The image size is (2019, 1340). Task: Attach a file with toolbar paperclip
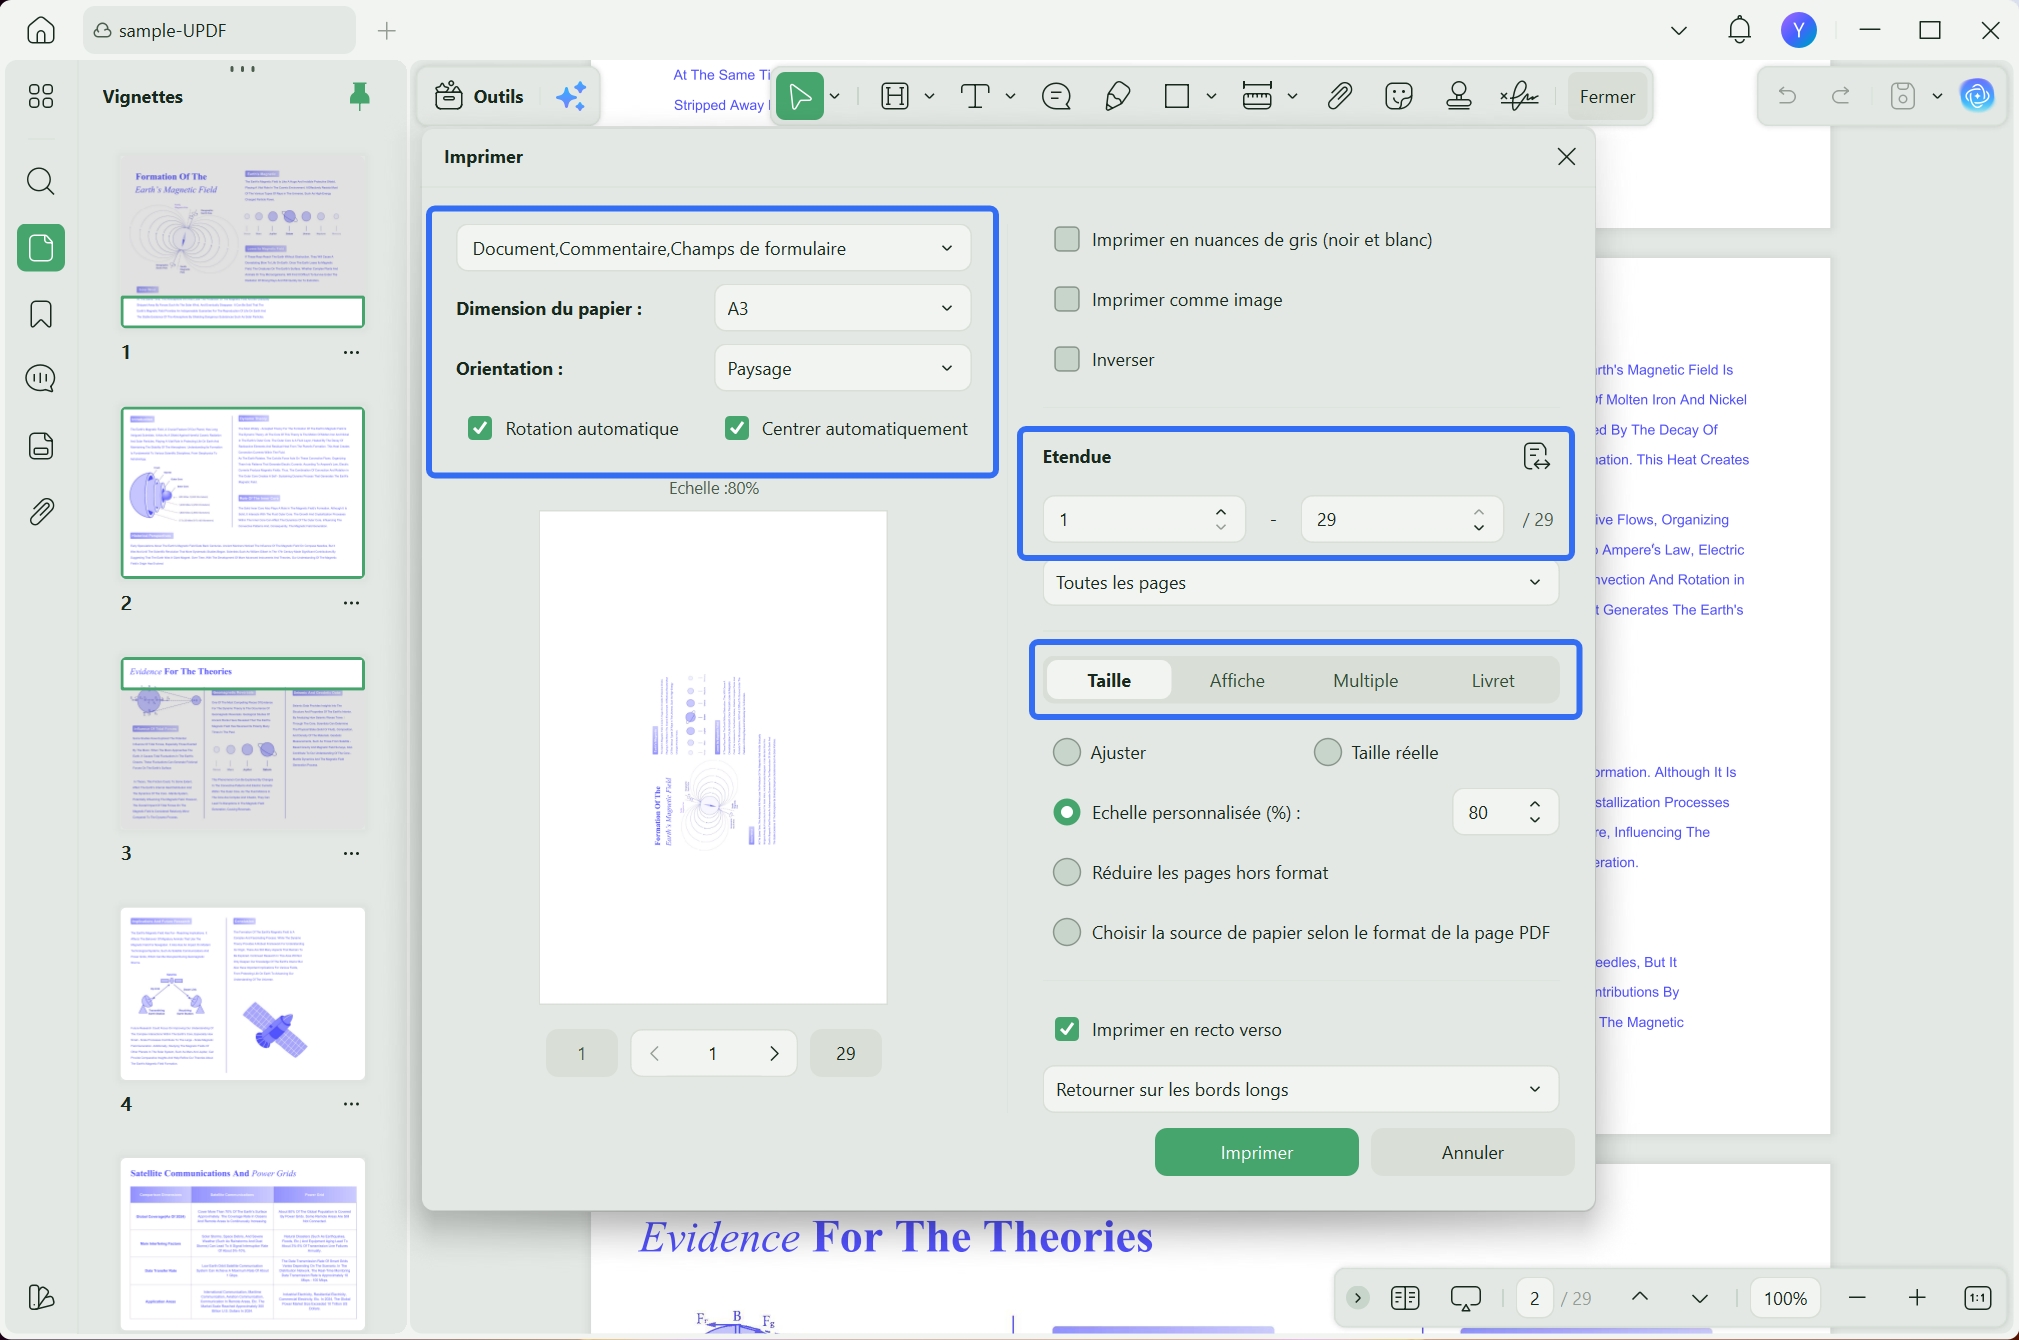point(1339,96)
